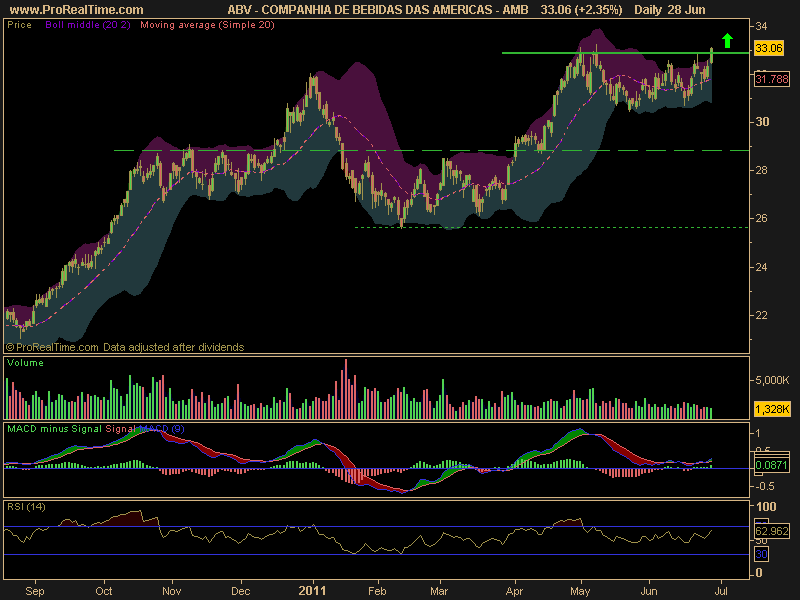Click the tallest red volume bar in January
Image resolution: width=800 pixels, height=600 pixels.
(346, 389)
